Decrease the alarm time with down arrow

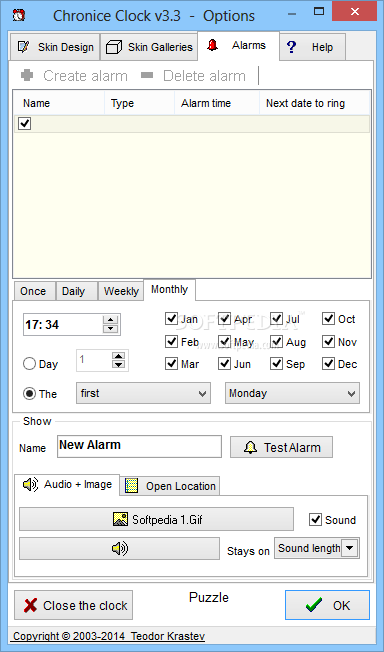pos(111,329)
